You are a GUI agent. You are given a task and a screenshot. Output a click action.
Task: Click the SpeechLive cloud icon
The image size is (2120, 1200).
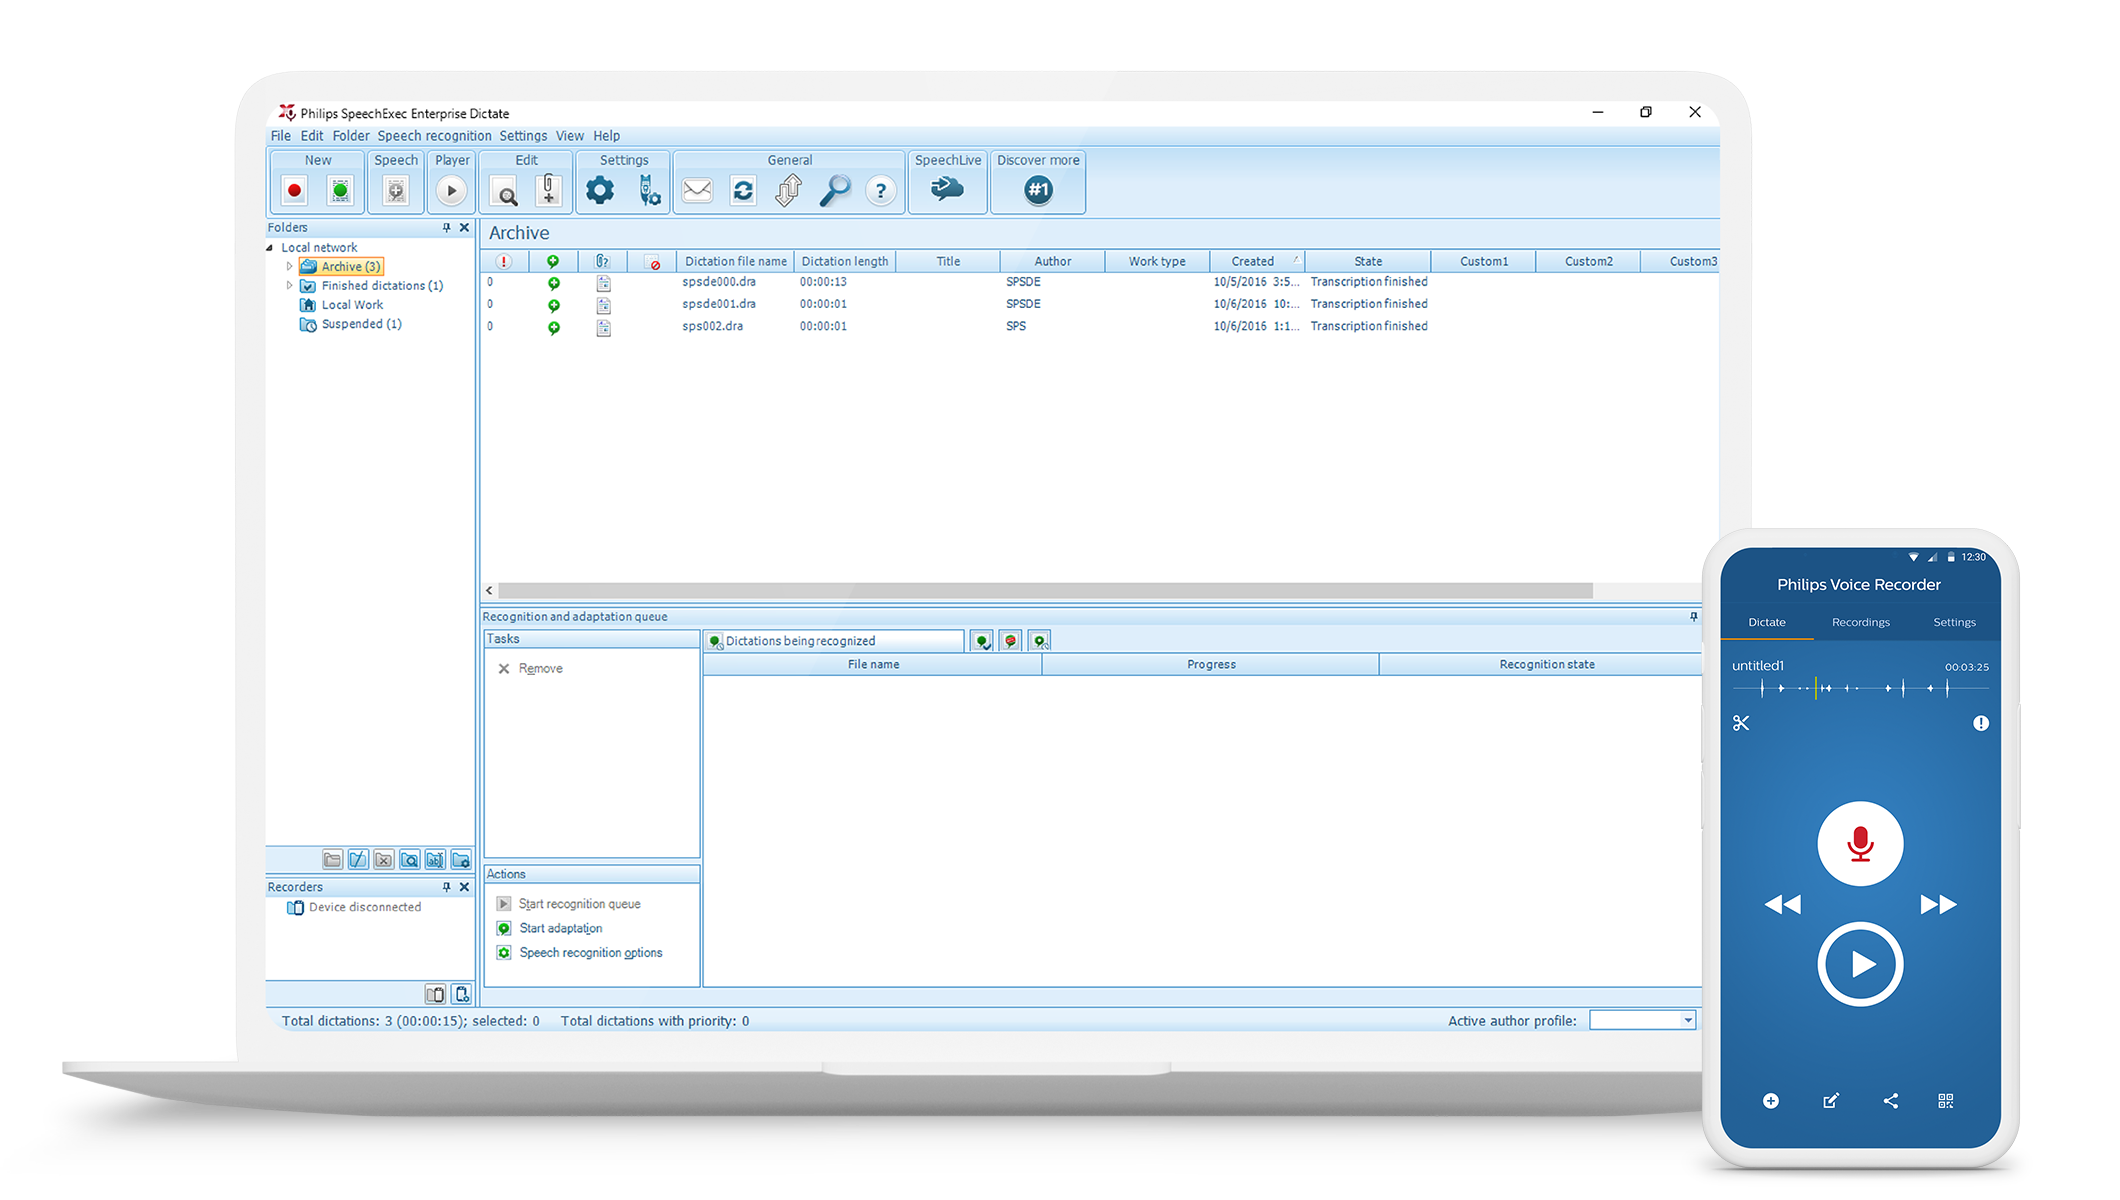coord(946,188)
